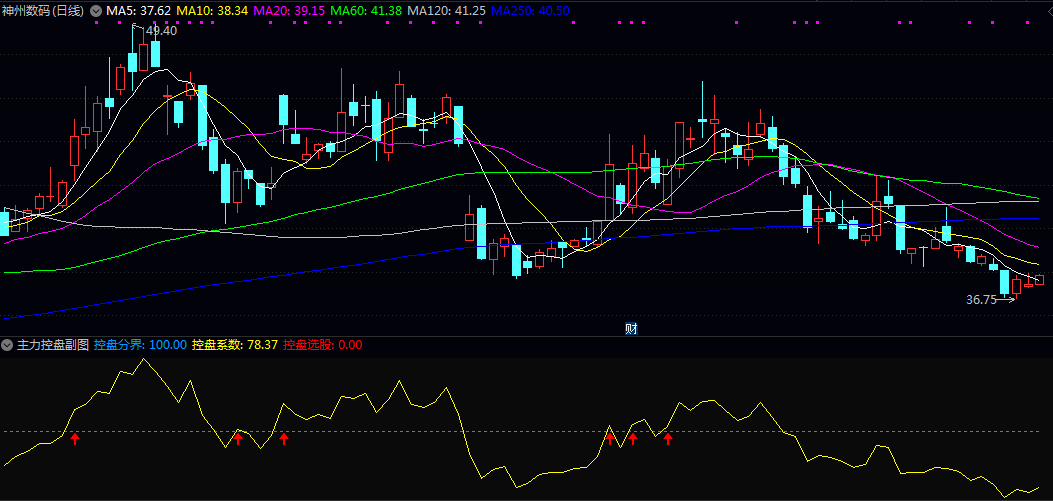Select the MA60: 41.38 indicator label

coord(367,11)
